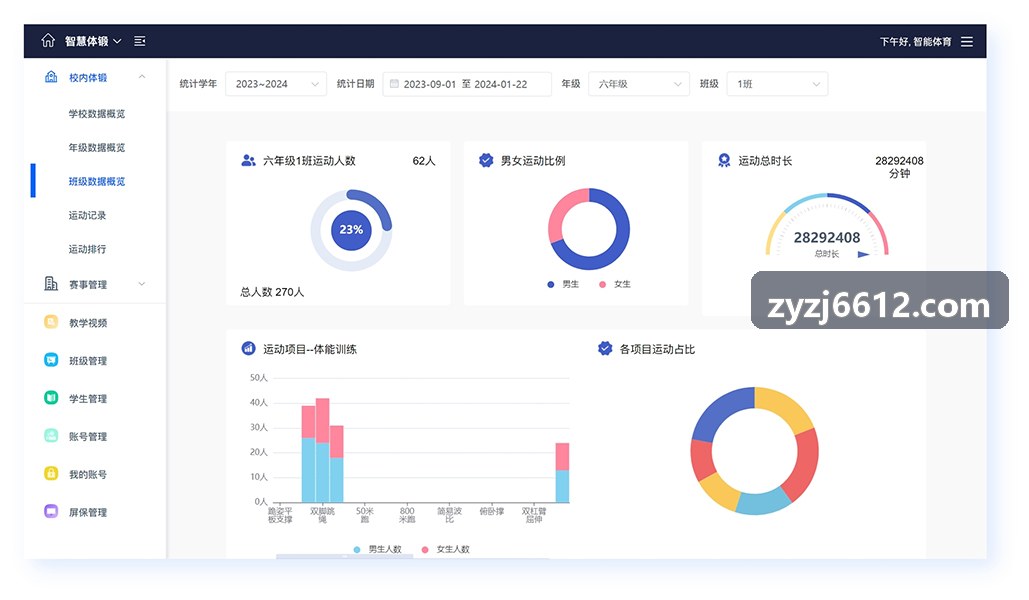The height and width of the screenshot is (600, 1029).
Task: Open the 班级 1班 dropdown
Action: click(777, 84)
